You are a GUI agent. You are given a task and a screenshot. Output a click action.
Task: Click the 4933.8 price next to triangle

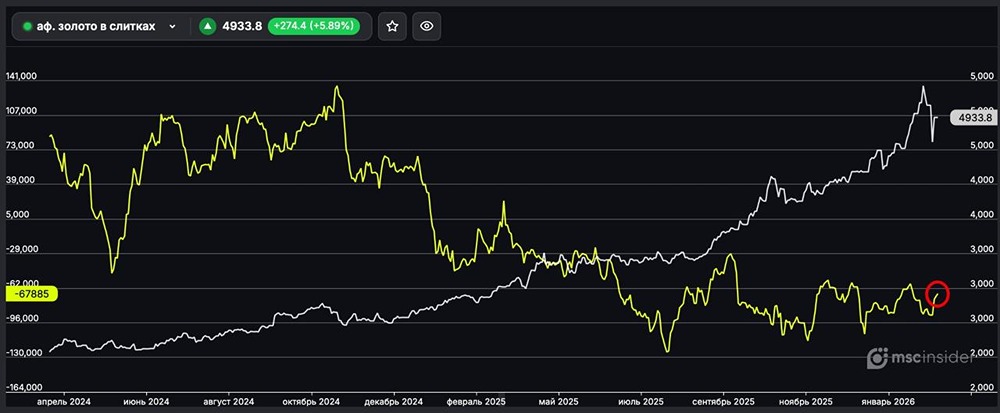point(242,27)
